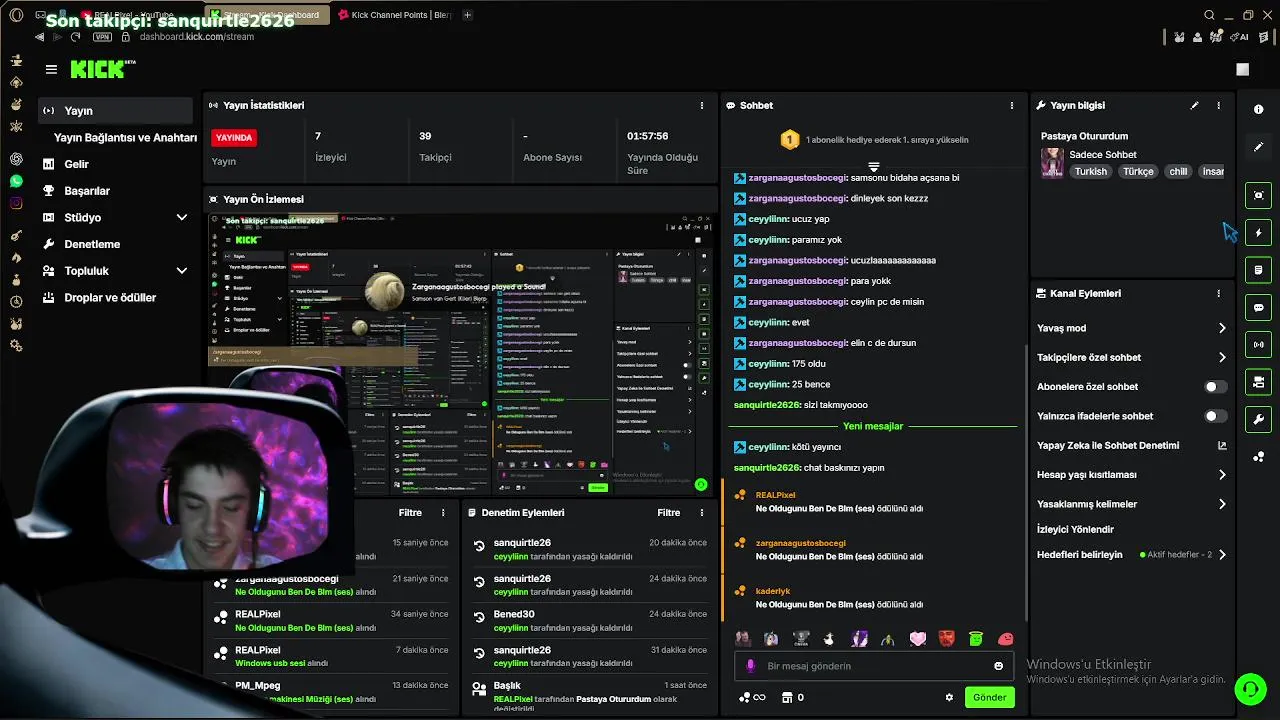Click the Turkish tag chip
Image resolution: width=1280 pixels, height=720 pixels.
pos(1091,171)
